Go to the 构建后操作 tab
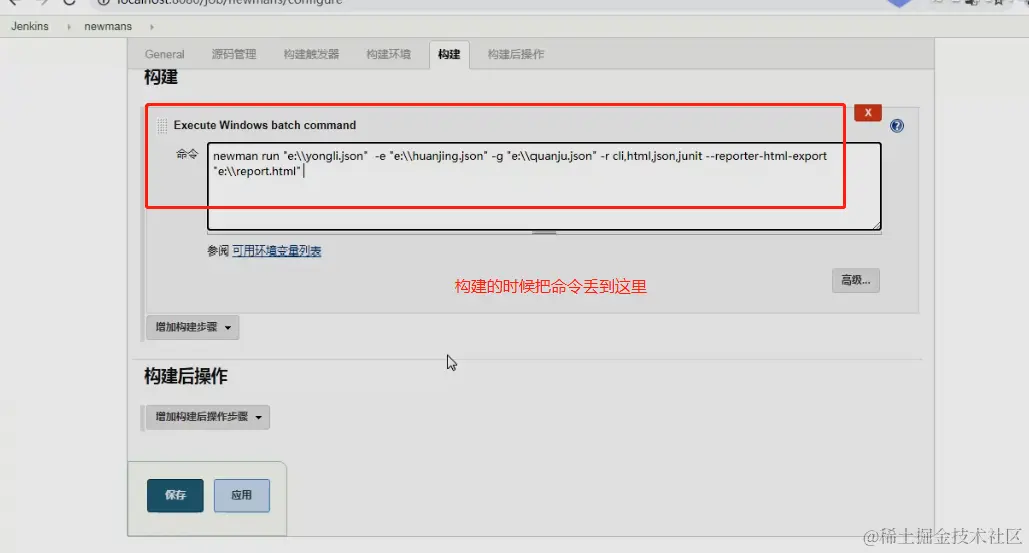1029x553 pixels. click(516, 54)
